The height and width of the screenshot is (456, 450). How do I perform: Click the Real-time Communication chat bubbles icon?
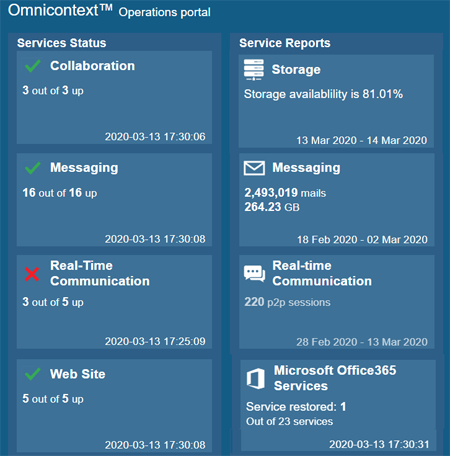[254, 274]
